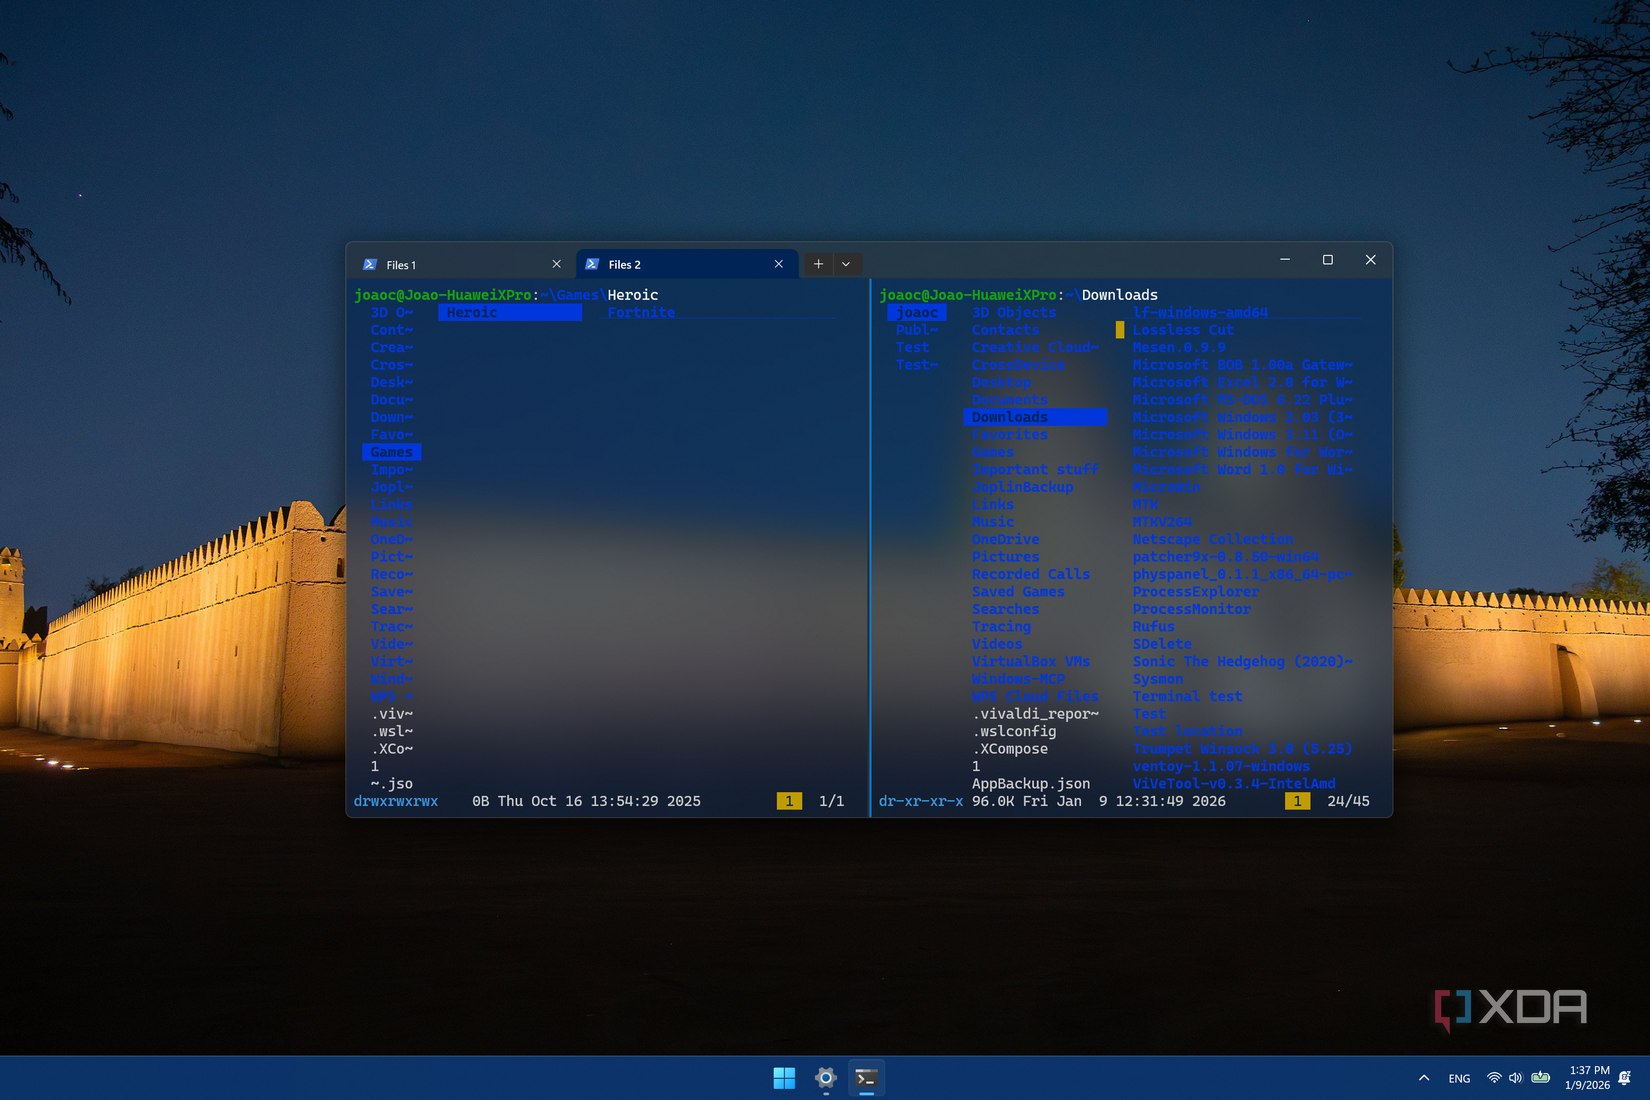Screen dimensions: 1650x1100
Task: Select the Fortnite entry in the left pane
Action: [x=641, y=312]
